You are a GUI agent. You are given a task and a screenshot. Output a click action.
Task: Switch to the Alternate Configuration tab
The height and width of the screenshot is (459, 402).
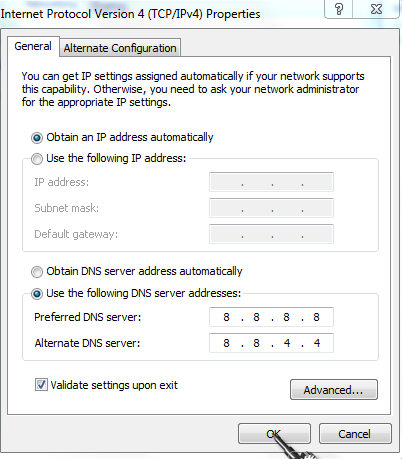(120, 48)
